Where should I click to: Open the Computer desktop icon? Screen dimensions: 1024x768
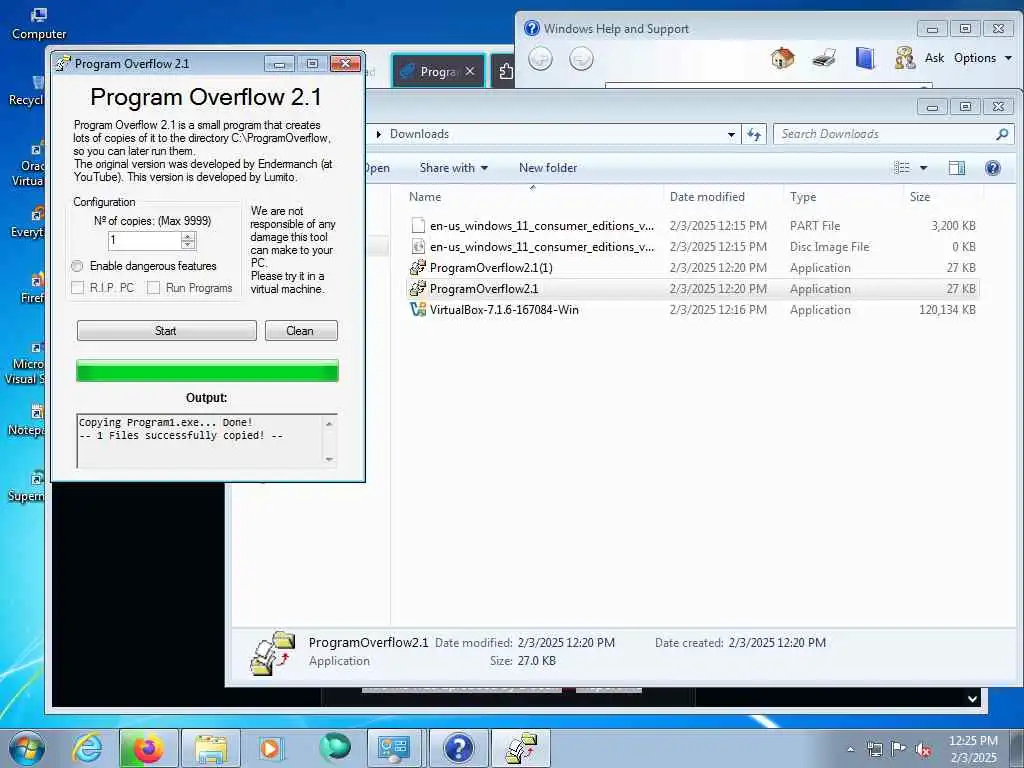tap(39, 25)
